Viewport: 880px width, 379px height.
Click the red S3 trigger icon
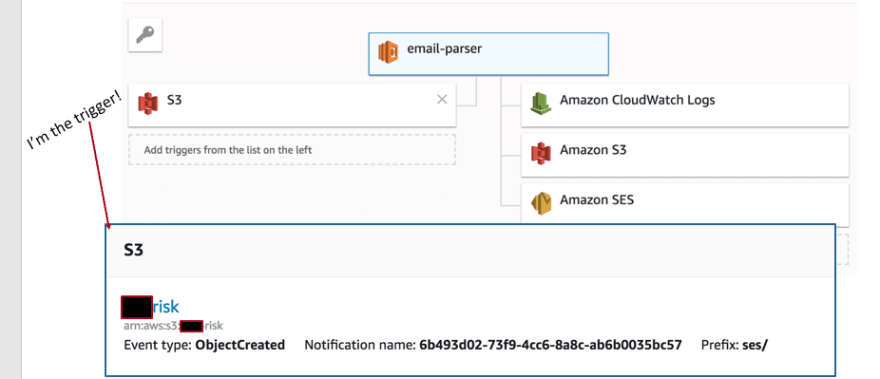point(148,103)
